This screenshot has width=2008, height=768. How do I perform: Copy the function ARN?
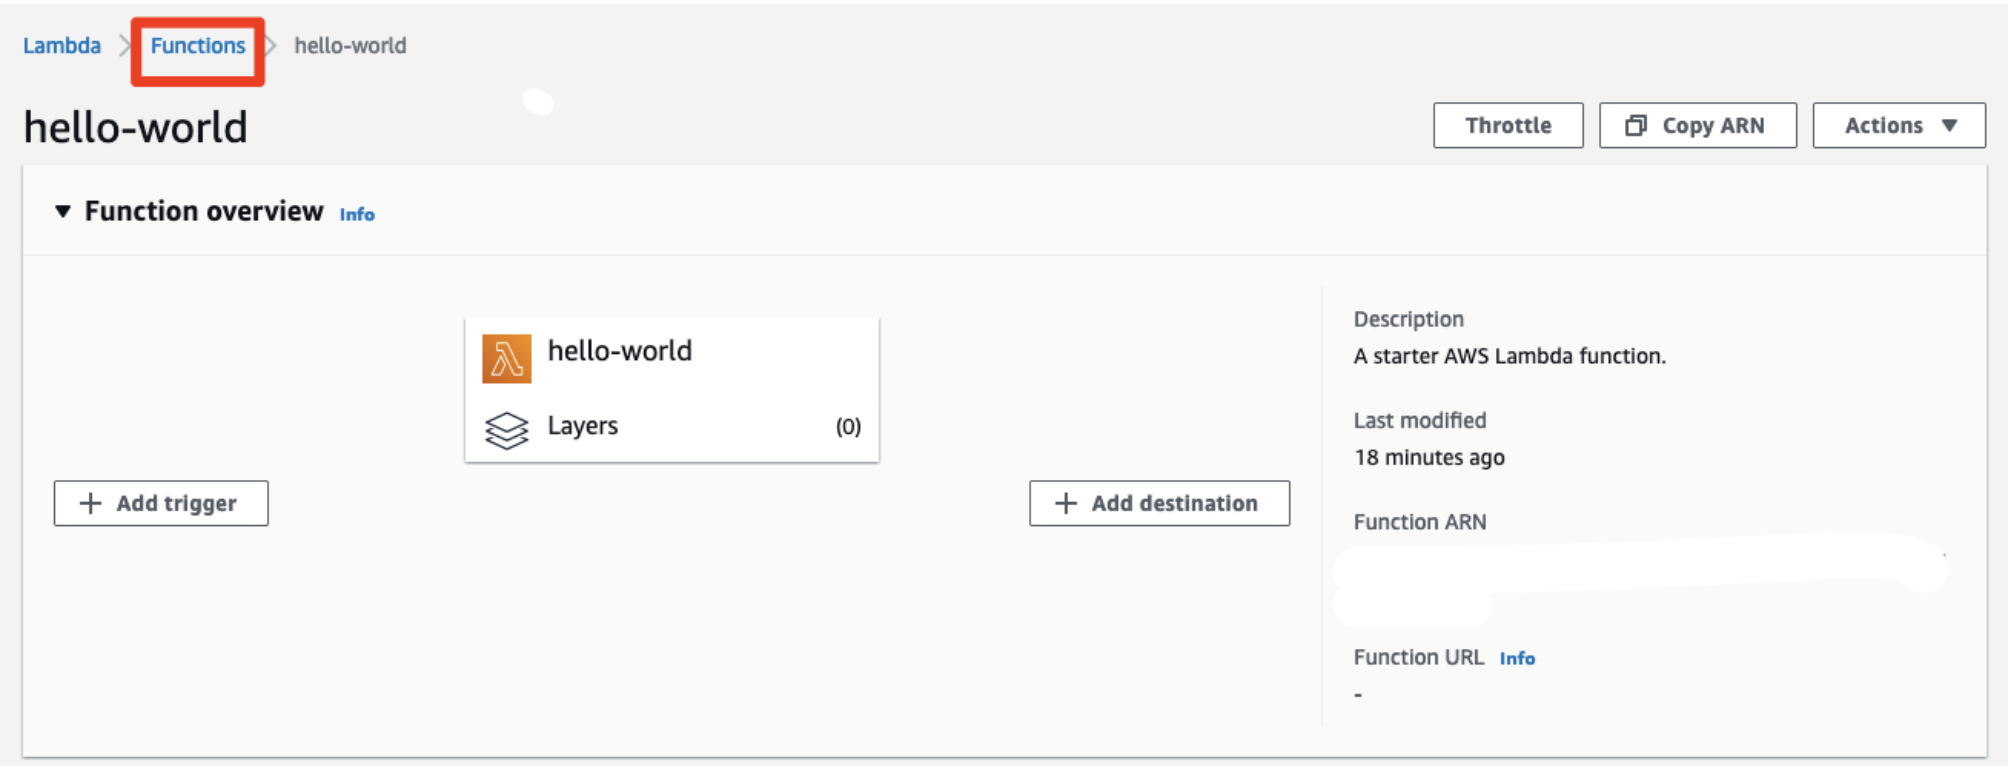coord(1698,125)
